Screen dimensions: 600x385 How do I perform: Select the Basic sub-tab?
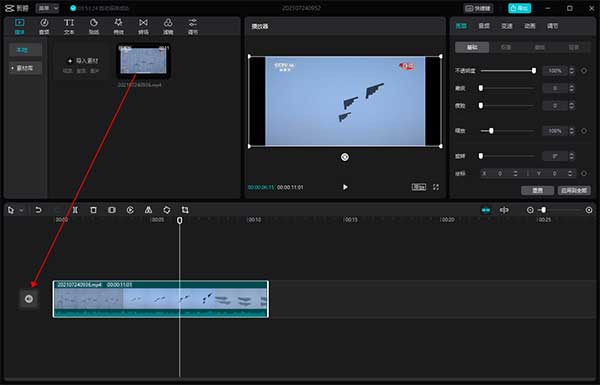472,47
